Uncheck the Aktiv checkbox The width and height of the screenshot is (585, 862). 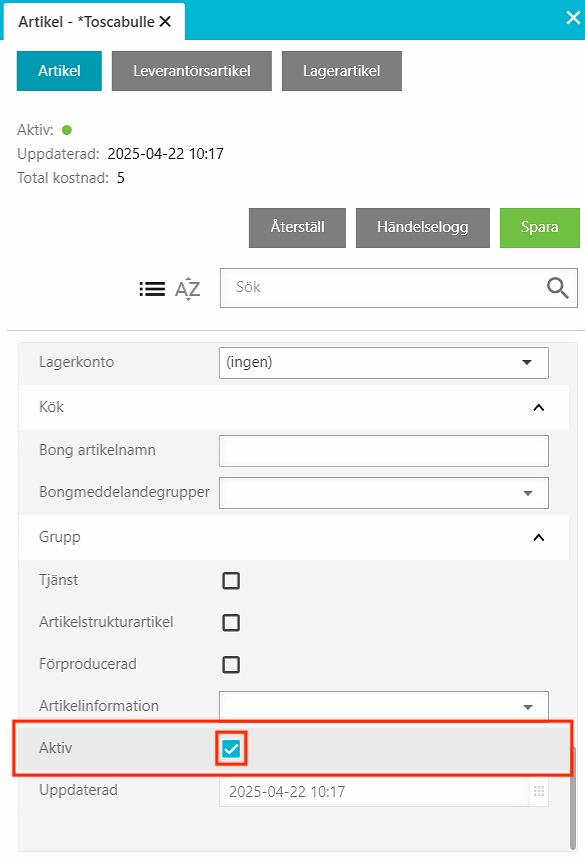pos(231,748)
